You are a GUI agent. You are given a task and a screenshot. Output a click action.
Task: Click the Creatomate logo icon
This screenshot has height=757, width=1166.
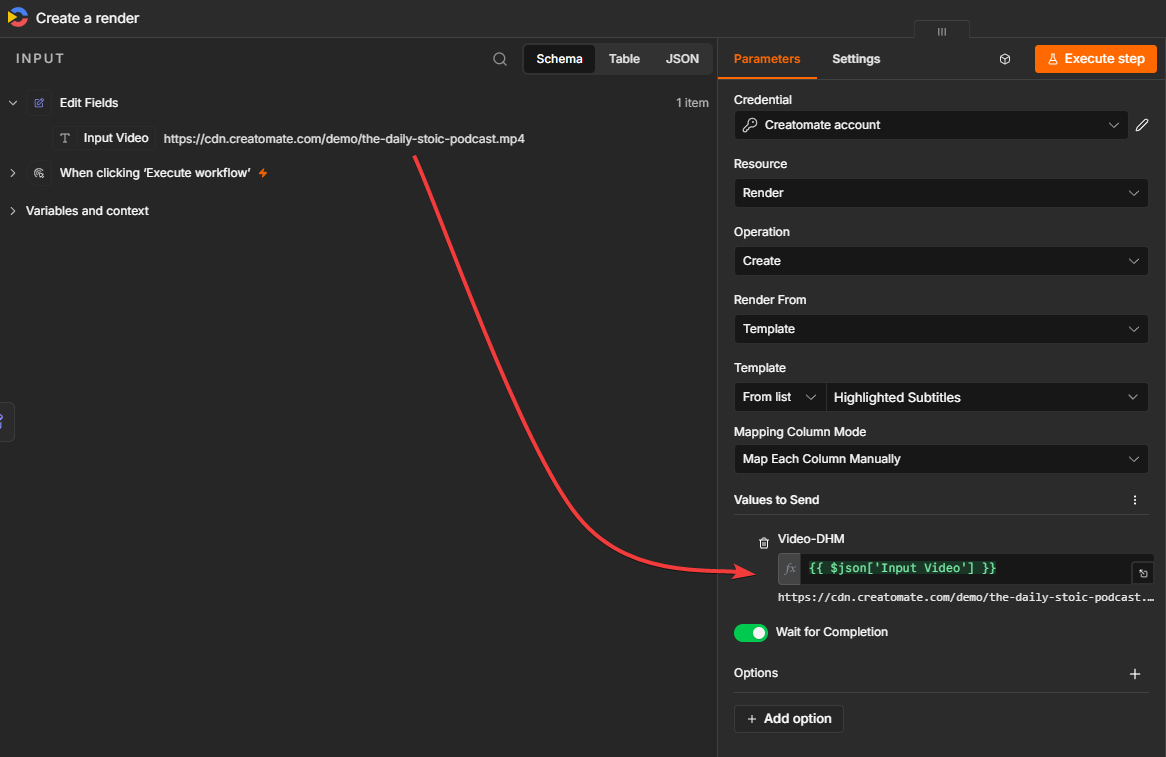pyautogui.click(x=17, y=17)
